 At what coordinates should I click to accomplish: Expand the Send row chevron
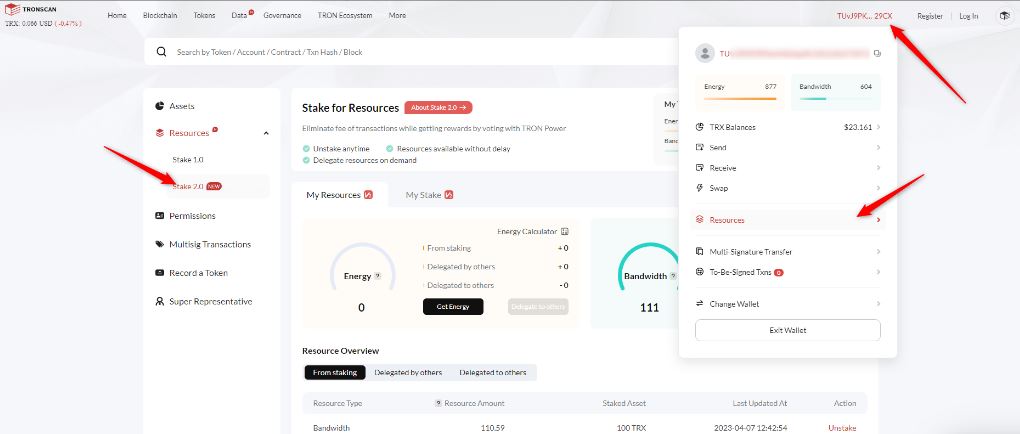point(878,148)
